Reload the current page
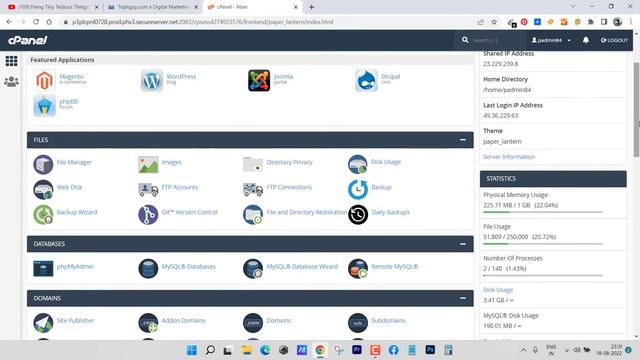640x360 pixels. click(36, 22)
